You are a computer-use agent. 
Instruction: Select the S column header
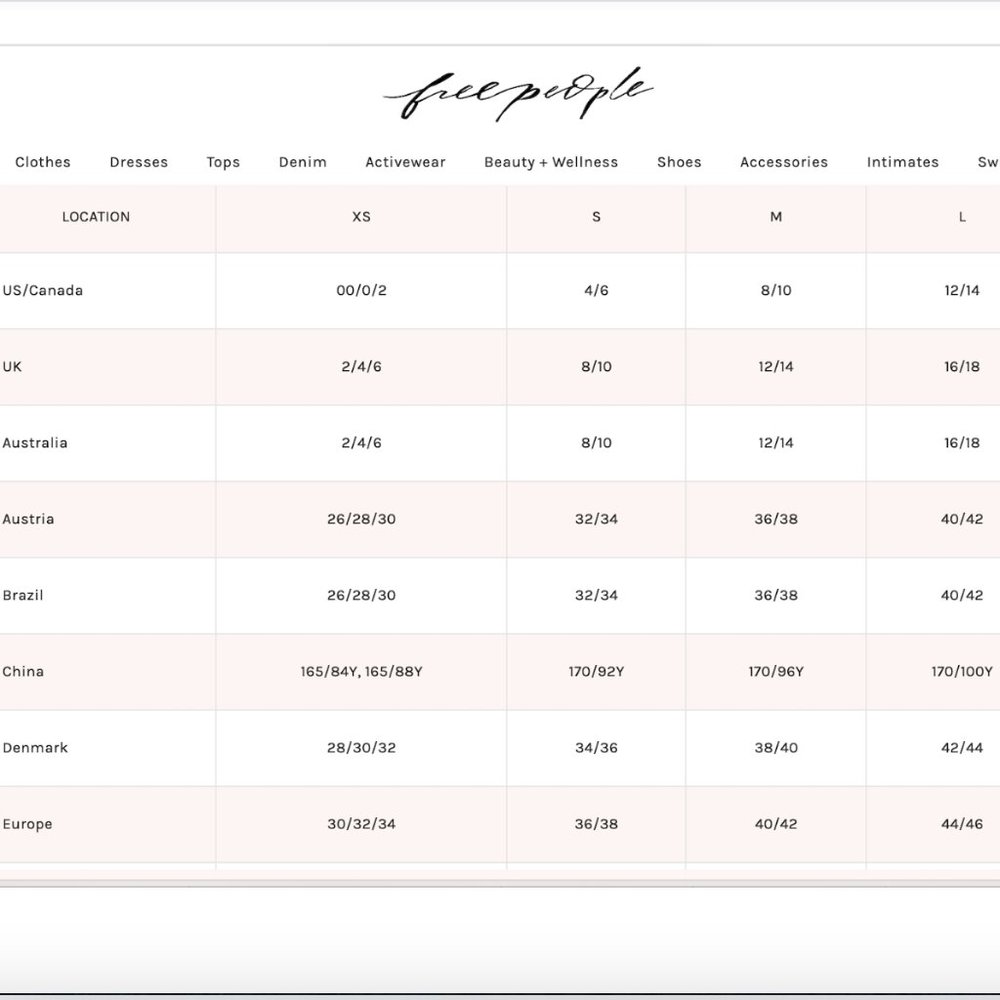click(596, 217)
